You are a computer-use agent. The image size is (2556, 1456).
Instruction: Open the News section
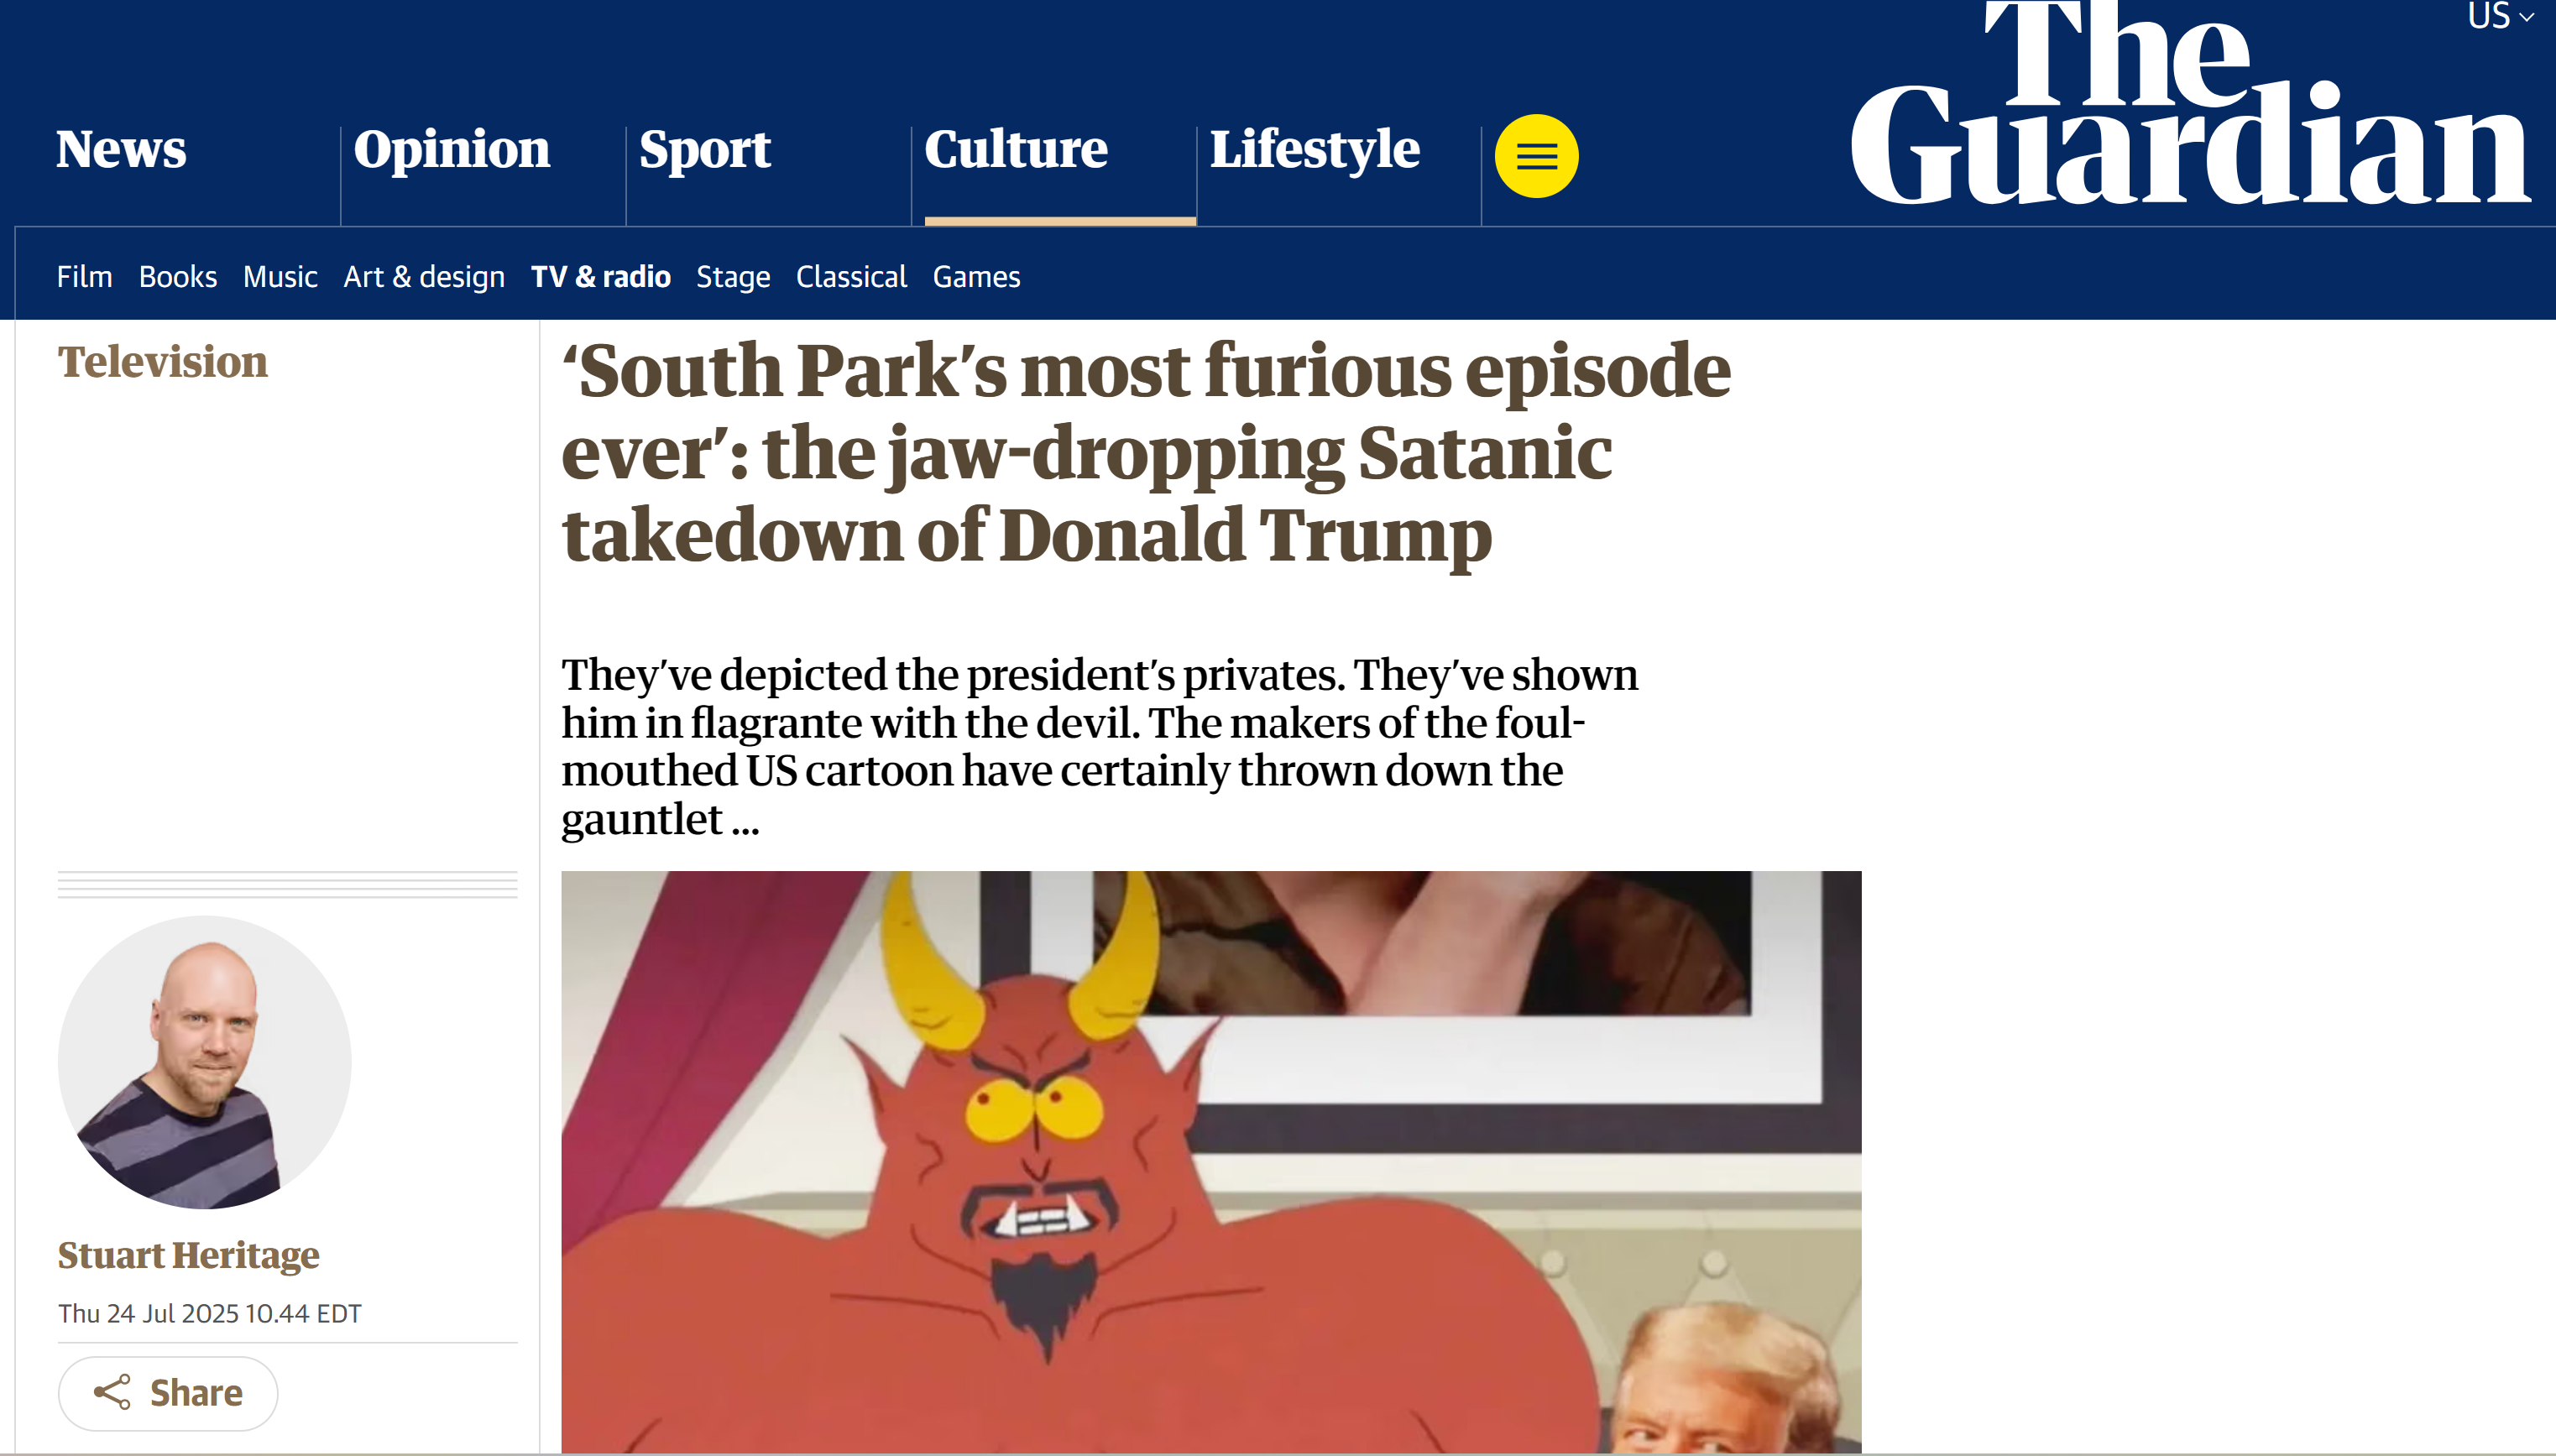(x=121, y=150)
